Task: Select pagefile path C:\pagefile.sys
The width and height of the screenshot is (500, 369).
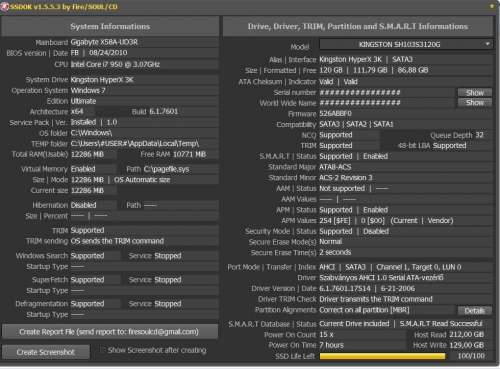Action: (166, 169)
